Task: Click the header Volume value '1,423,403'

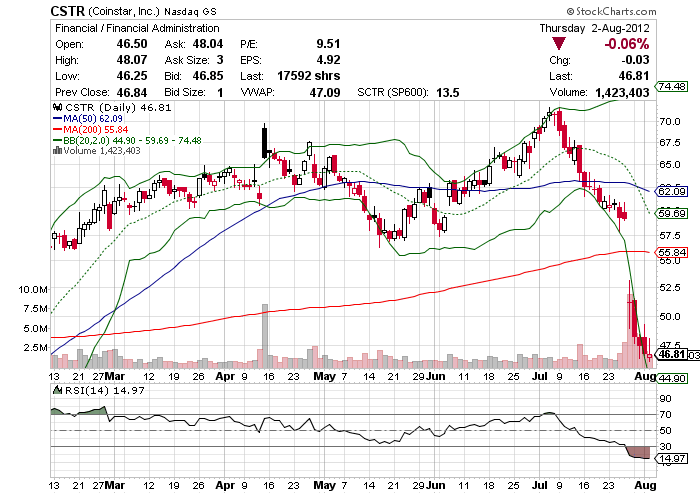Action: 622,92
